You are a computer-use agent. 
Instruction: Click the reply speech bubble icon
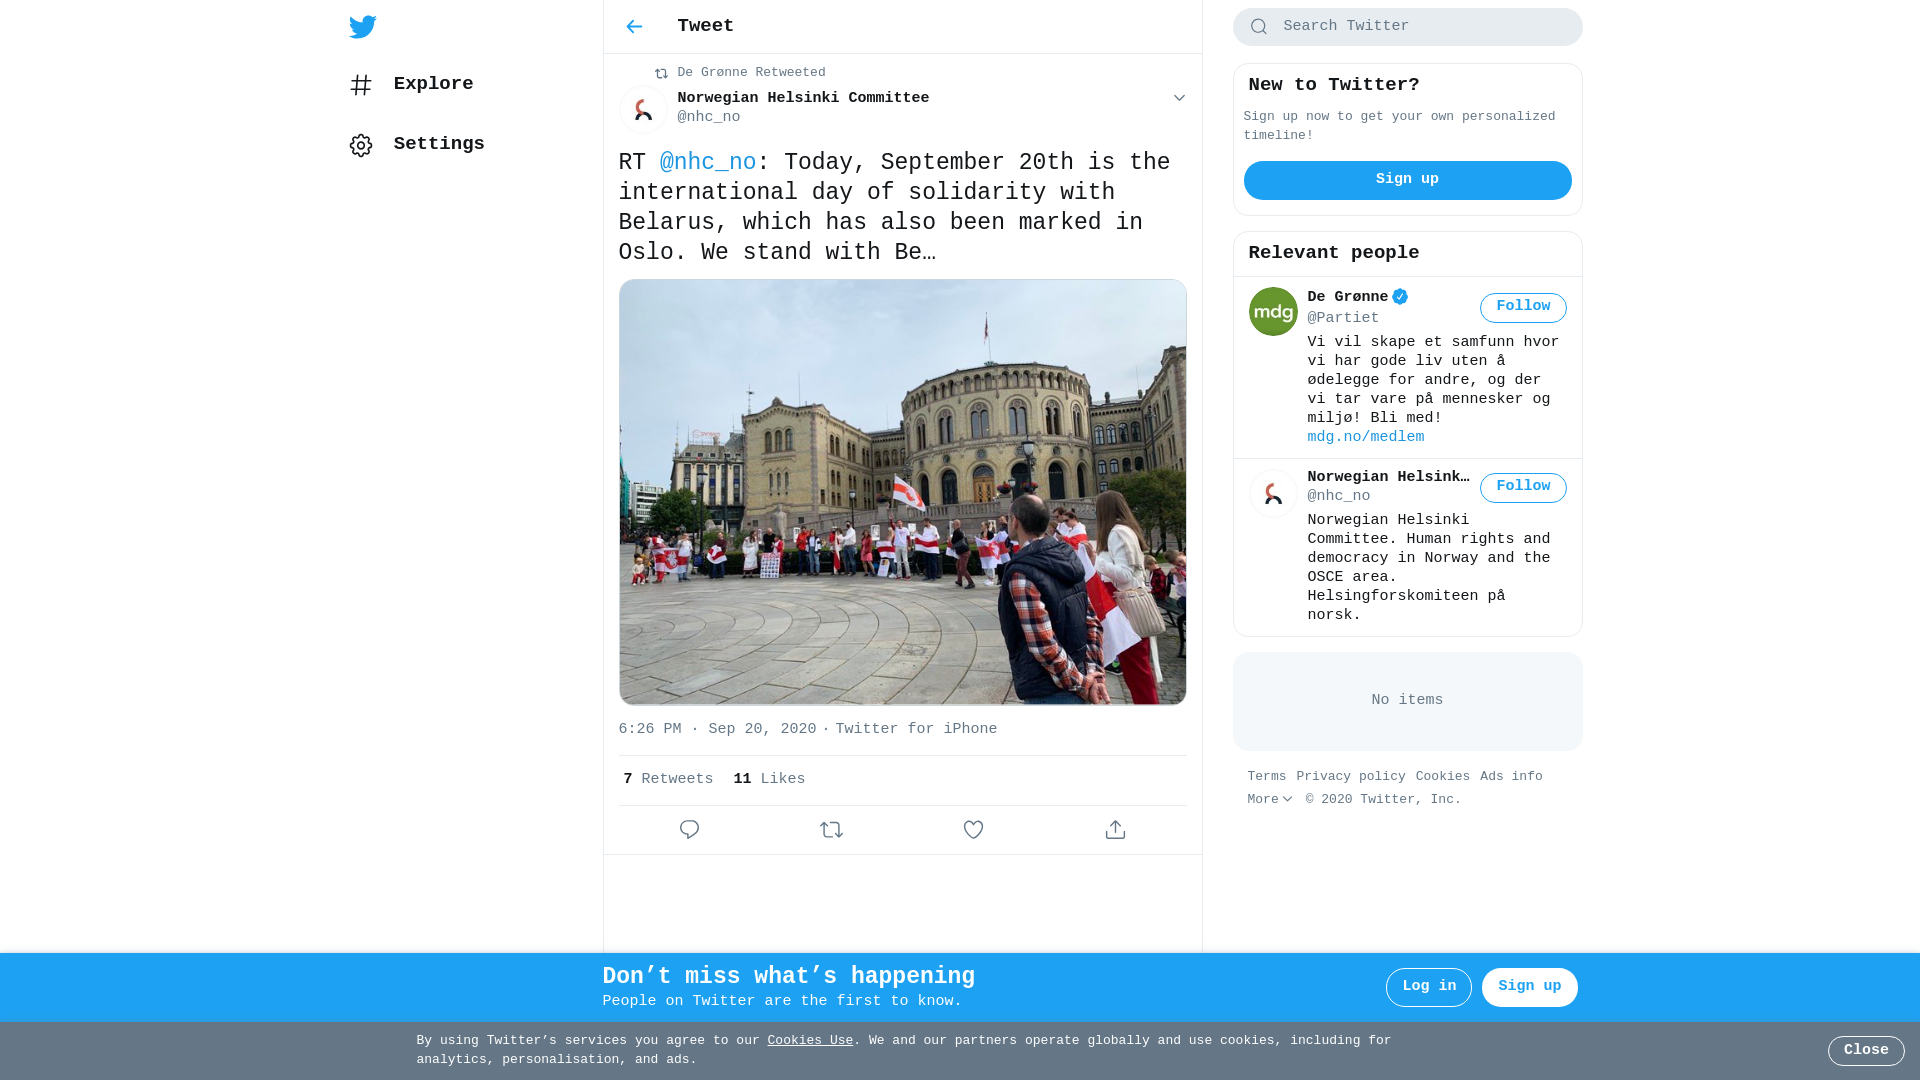(x=689, y=830)
